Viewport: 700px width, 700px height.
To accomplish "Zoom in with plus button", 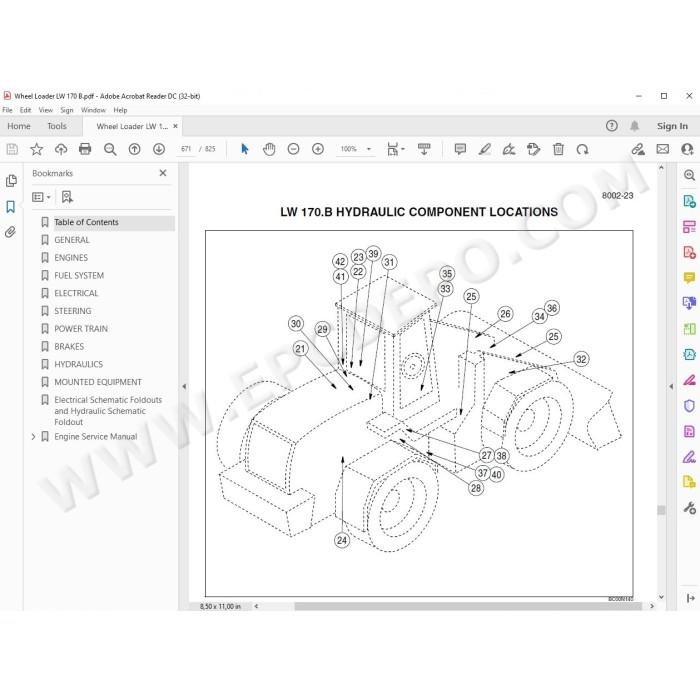I will (318, 149).
